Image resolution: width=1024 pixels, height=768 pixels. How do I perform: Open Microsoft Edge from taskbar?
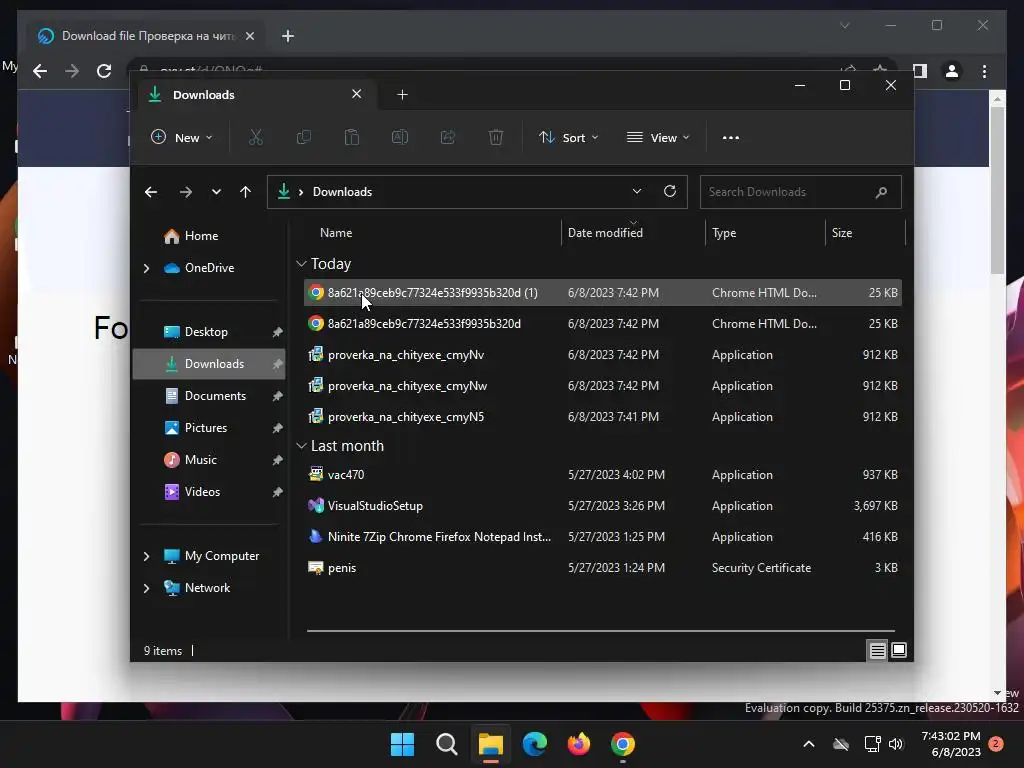535,744
